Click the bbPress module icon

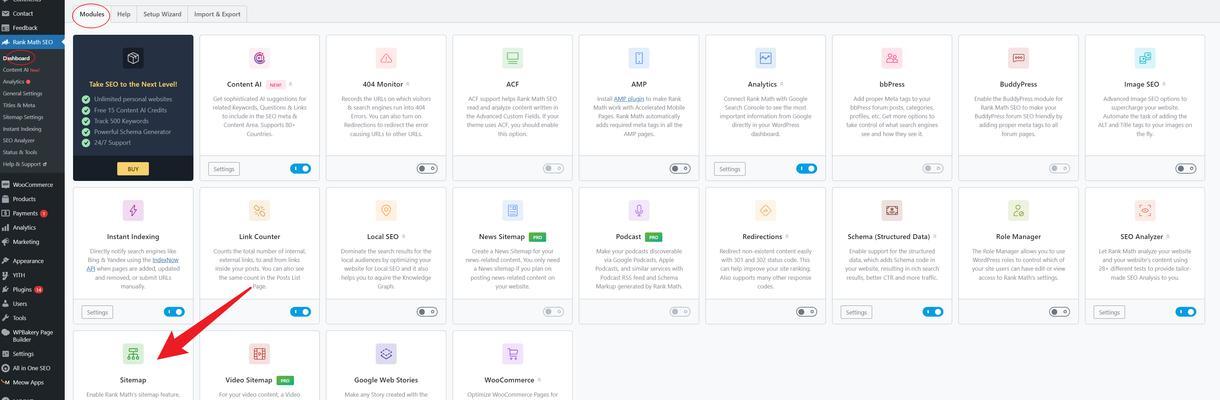[x=892, y=58]
